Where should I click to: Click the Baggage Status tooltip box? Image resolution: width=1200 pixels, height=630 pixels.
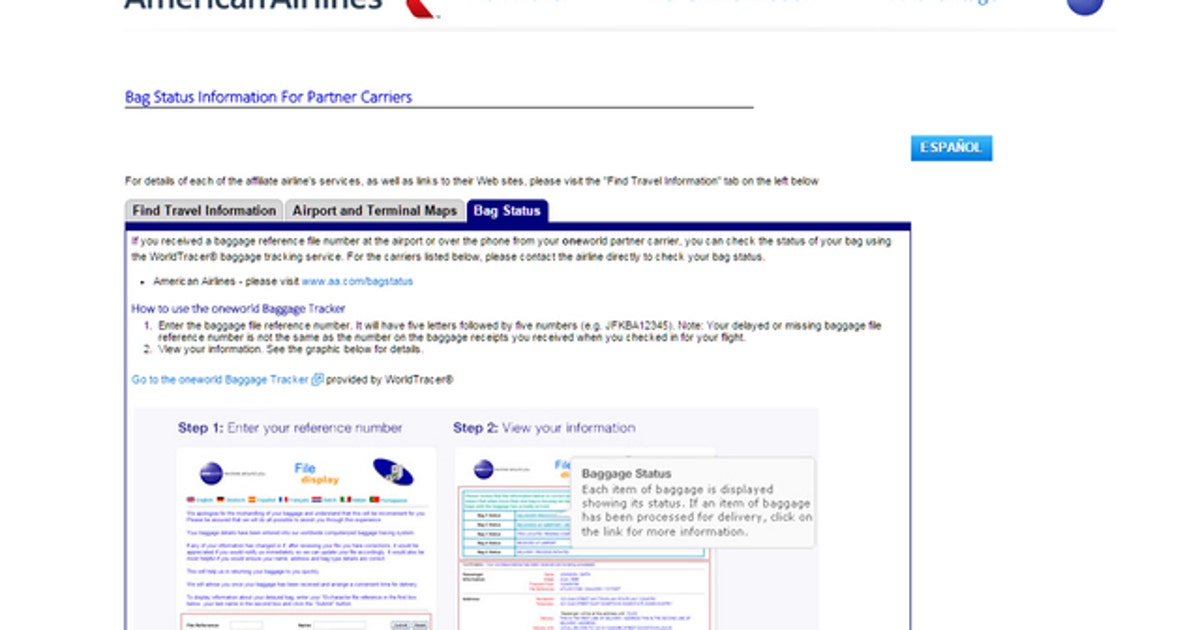coord(693,502)
